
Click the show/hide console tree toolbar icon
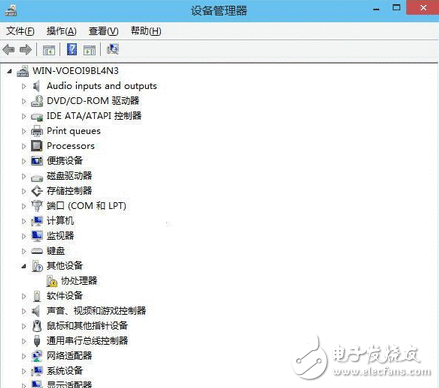point(49,50)
